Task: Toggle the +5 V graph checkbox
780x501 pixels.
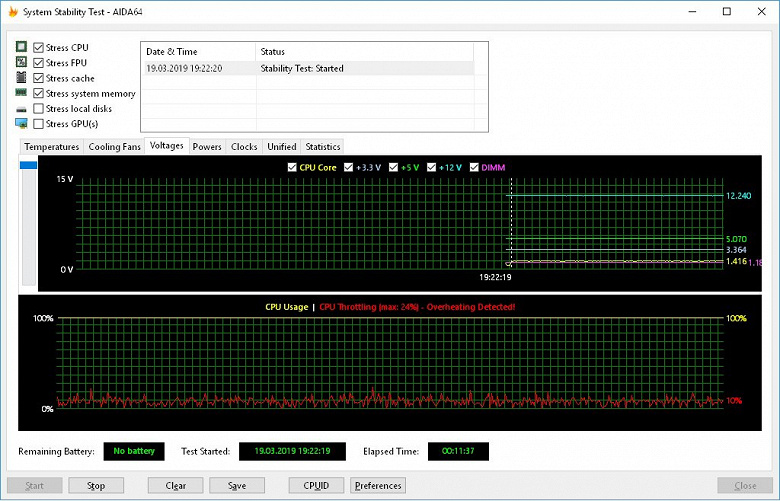Action: 393,167
